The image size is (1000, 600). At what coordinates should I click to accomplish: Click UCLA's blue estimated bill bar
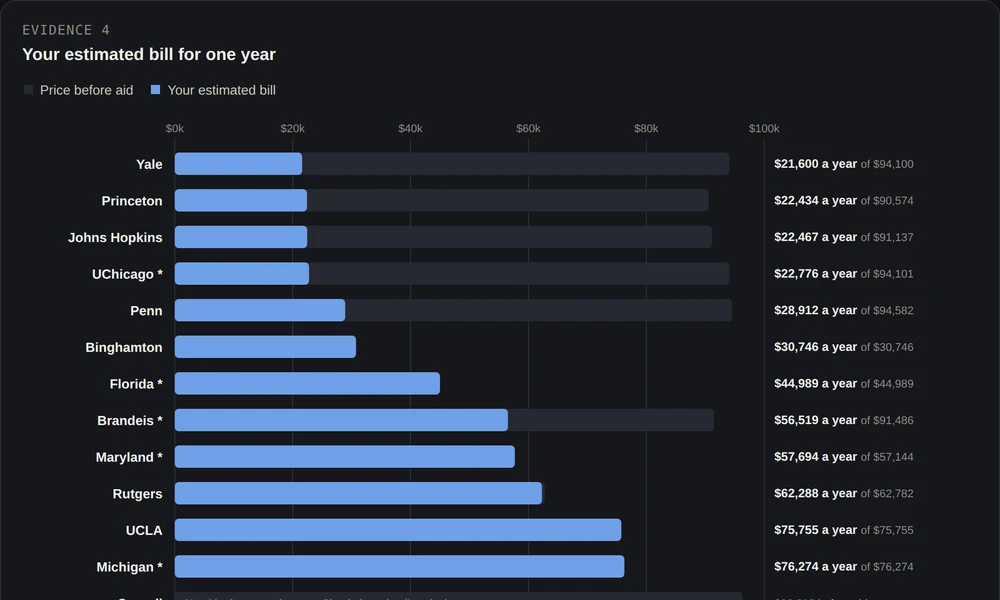click(x=398, y=530)
